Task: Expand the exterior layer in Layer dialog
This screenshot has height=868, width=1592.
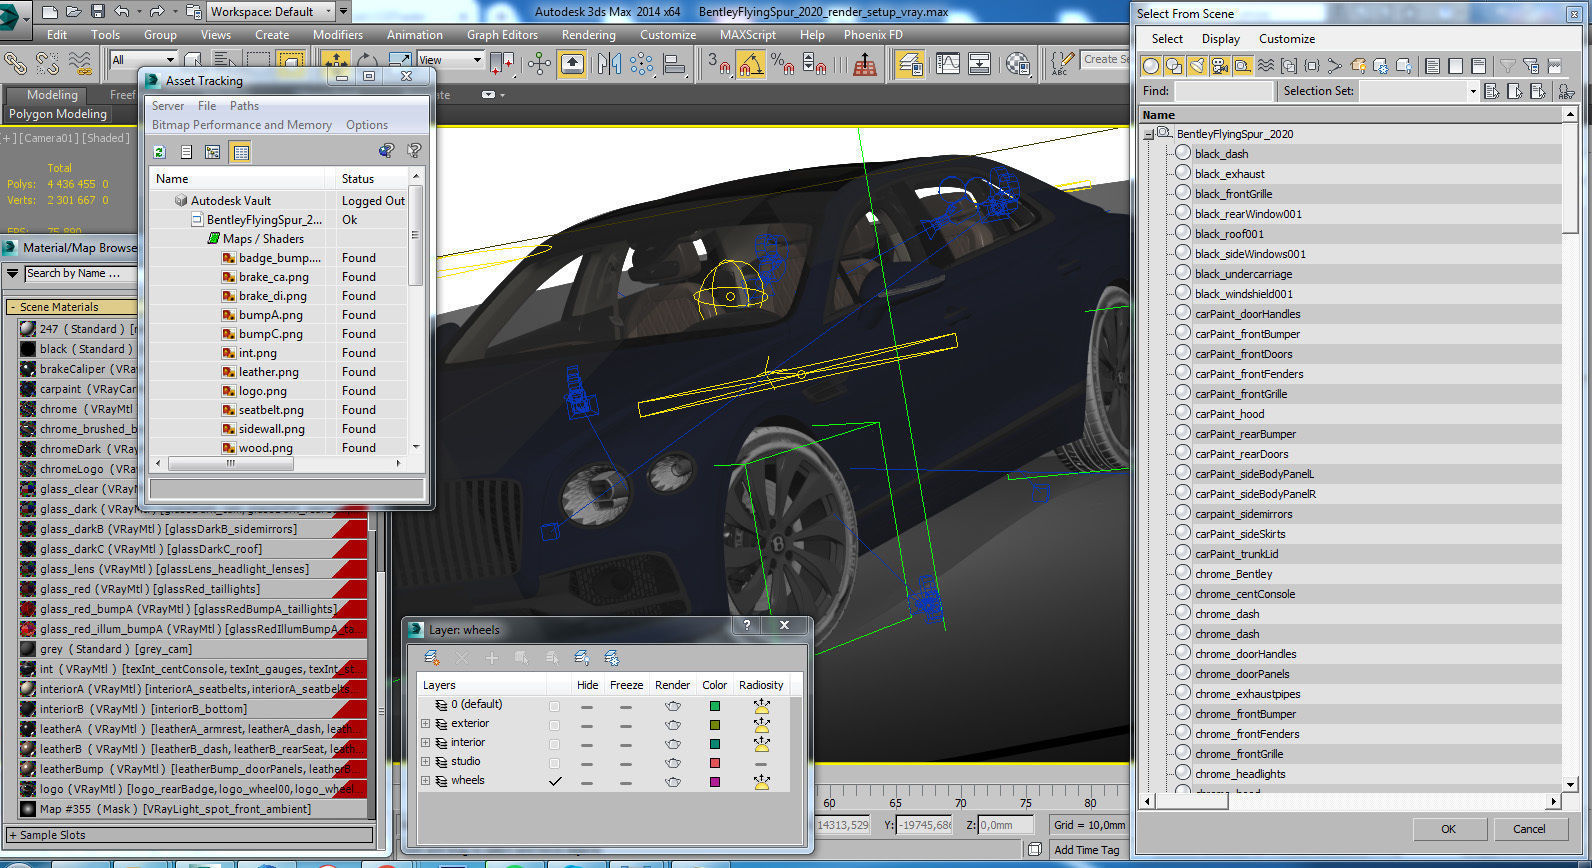Action: point(426,724)
